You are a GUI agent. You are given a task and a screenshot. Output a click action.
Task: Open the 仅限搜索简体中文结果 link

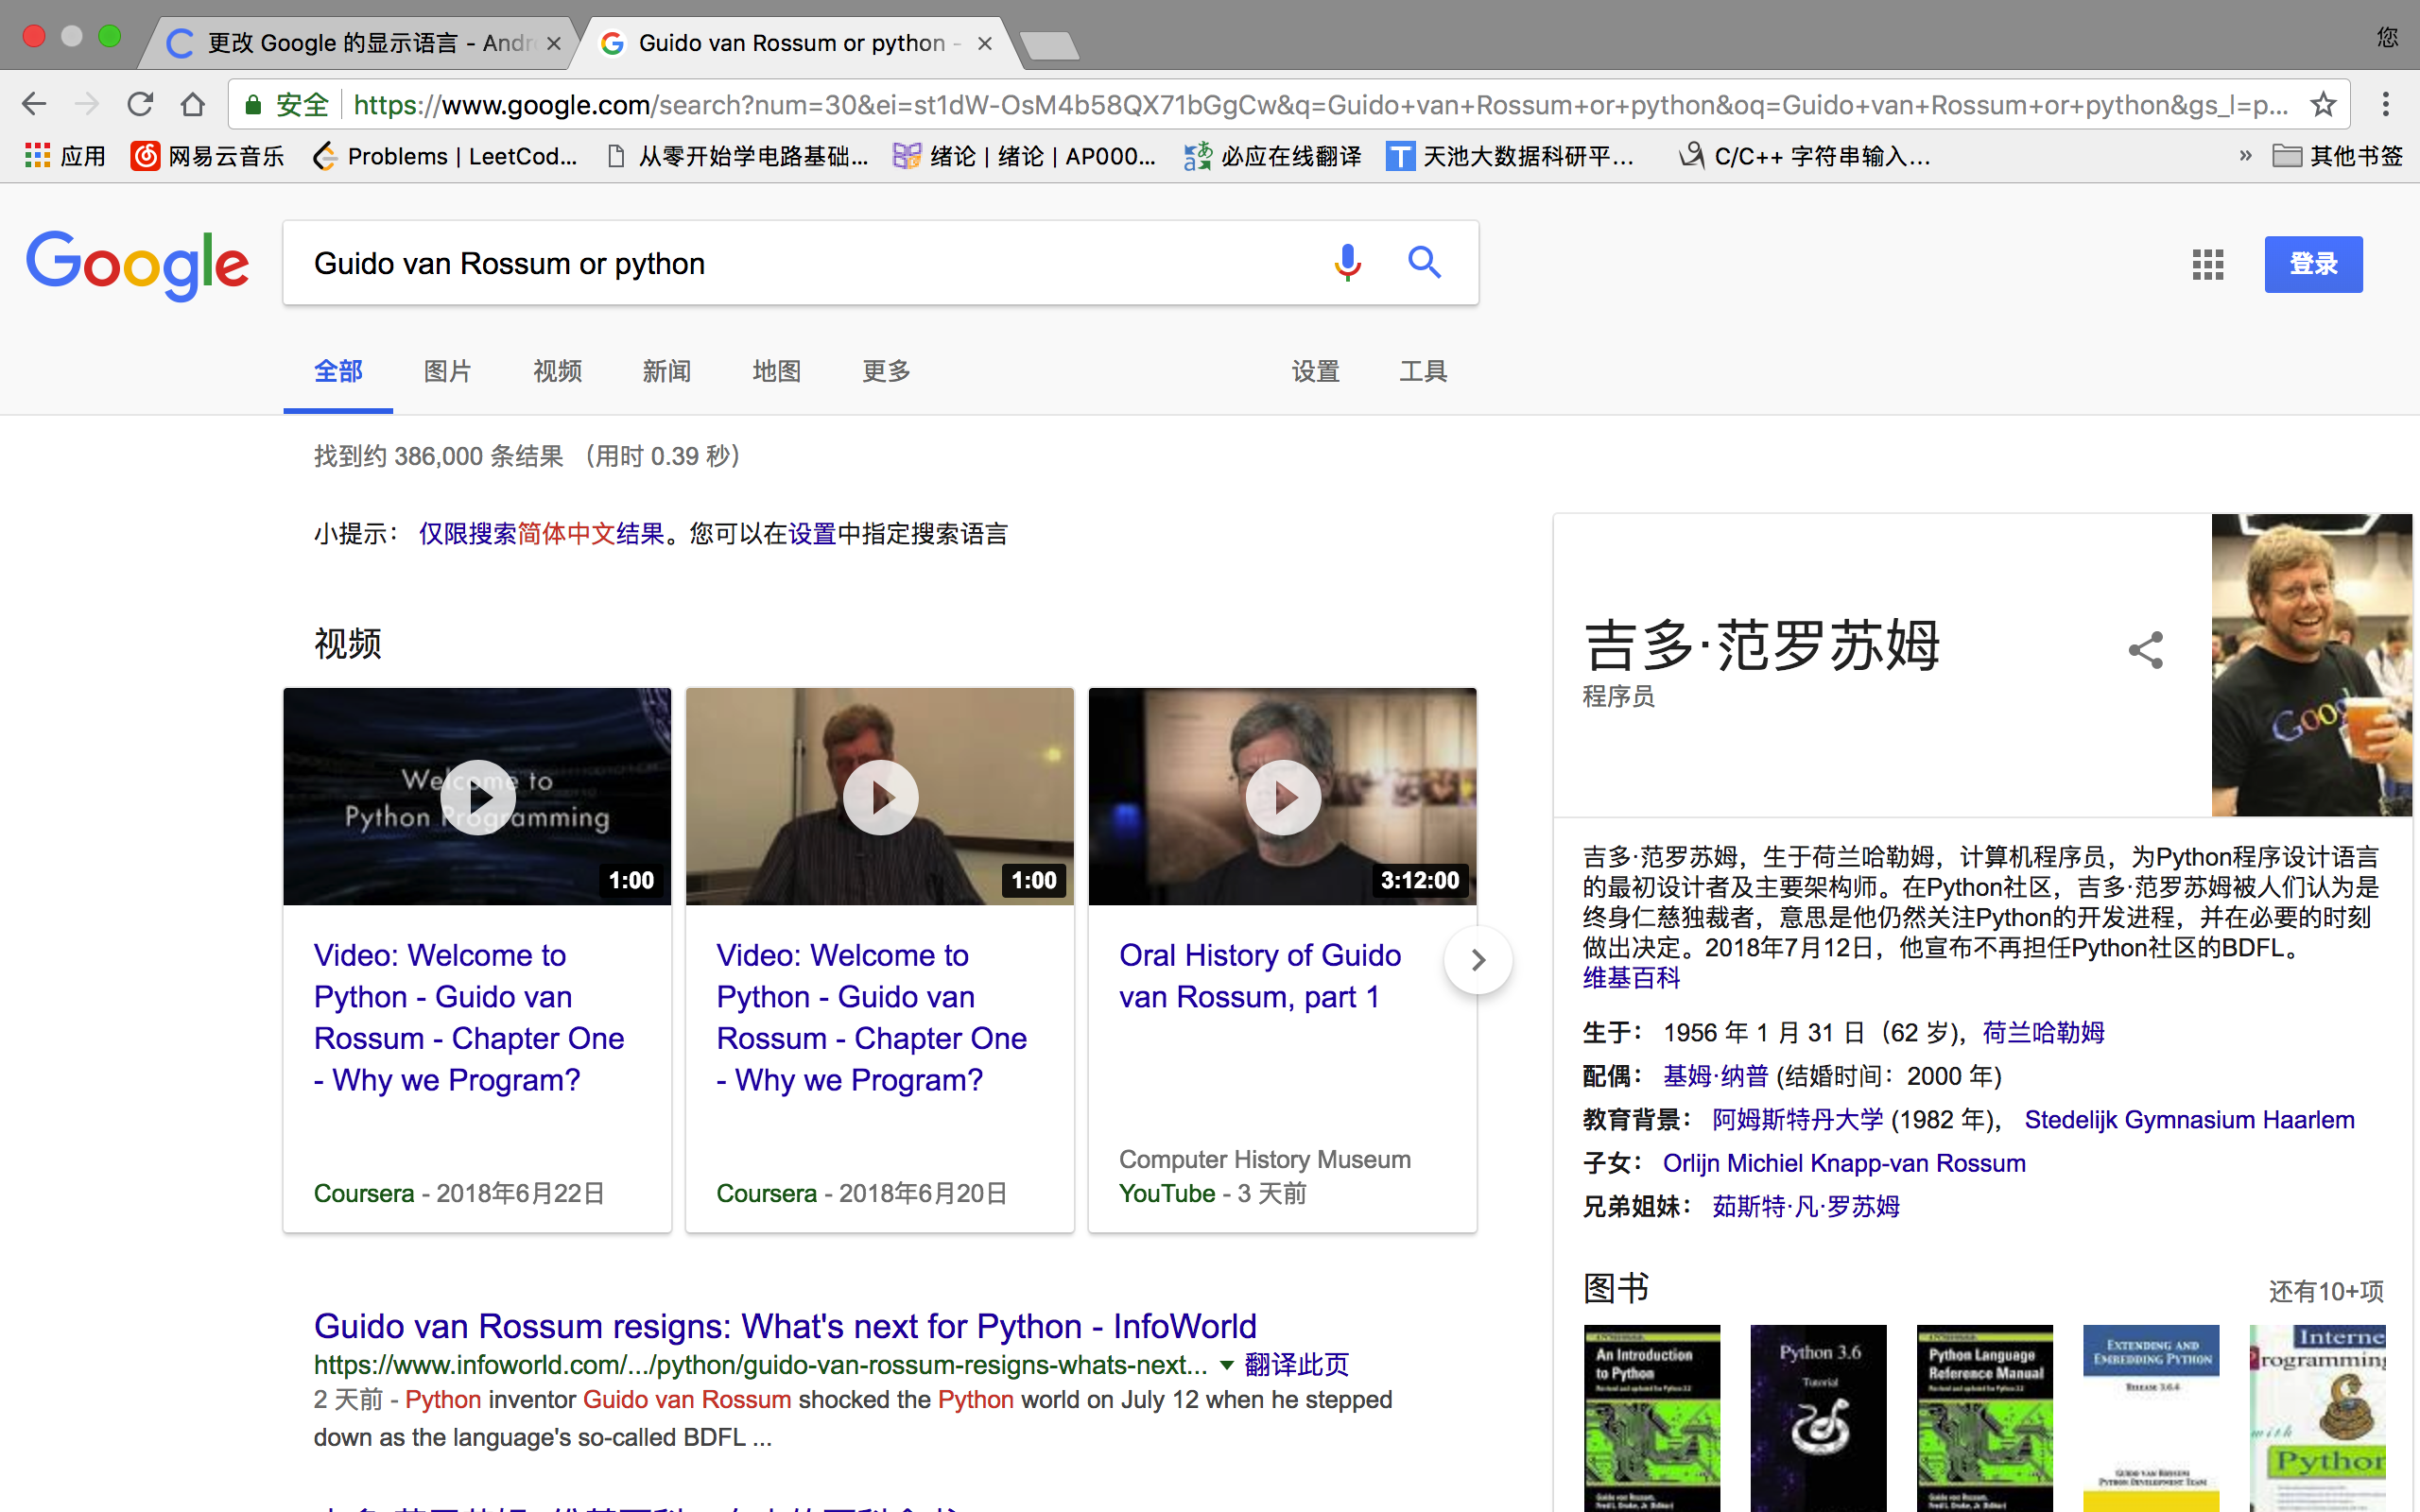(x=541, y=534)
